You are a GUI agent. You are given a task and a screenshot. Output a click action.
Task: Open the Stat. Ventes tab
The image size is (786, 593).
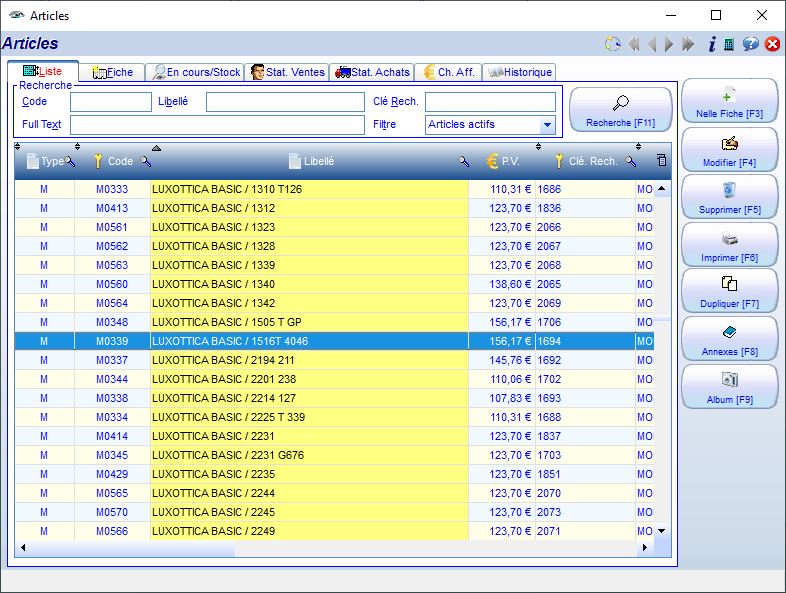(x=287, y=72)
